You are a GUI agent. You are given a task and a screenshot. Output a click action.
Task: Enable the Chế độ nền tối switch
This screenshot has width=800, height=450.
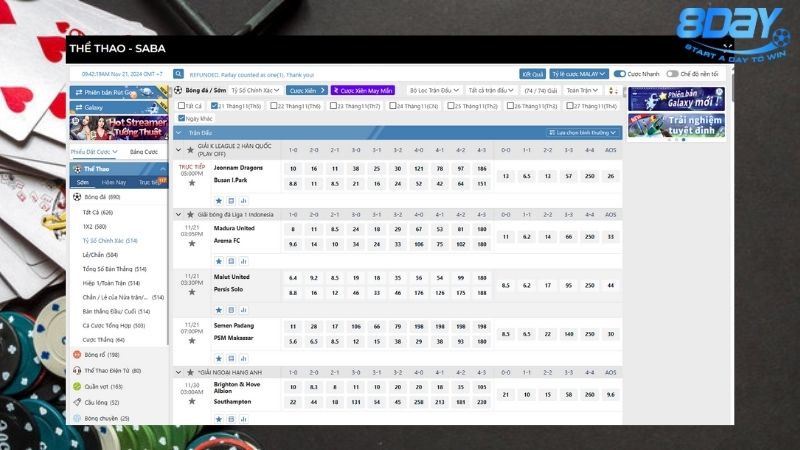(672, 74)
